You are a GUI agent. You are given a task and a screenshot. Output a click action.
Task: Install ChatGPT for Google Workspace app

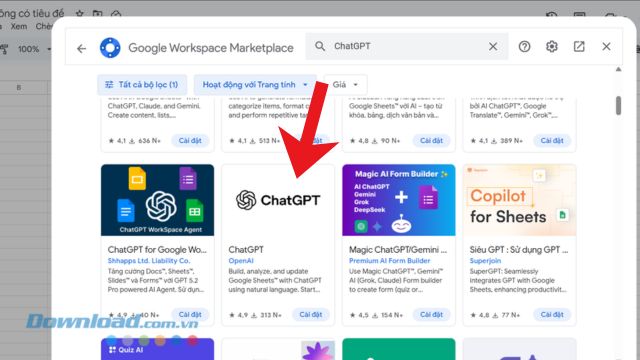[x=190, y=314]
